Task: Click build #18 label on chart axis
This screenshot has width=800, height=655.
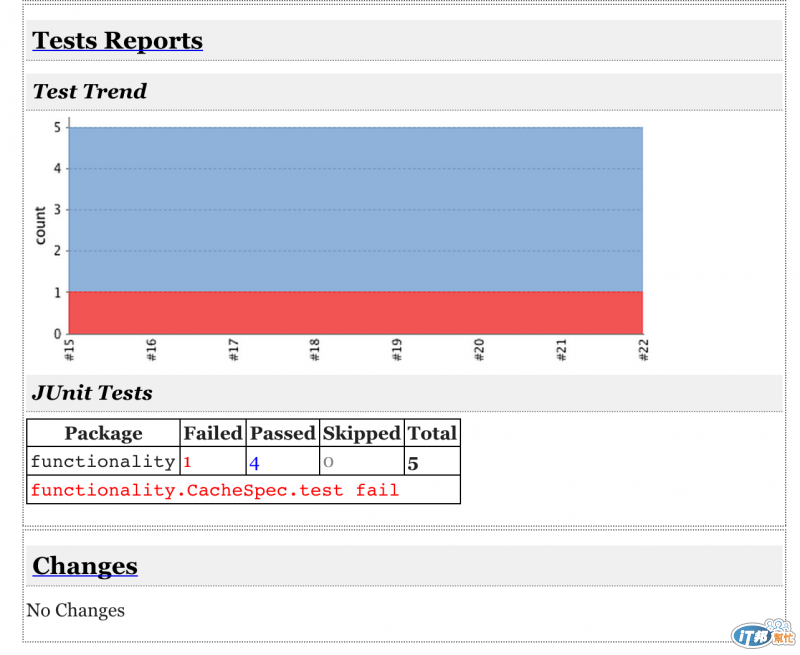Action: (315, 350)
